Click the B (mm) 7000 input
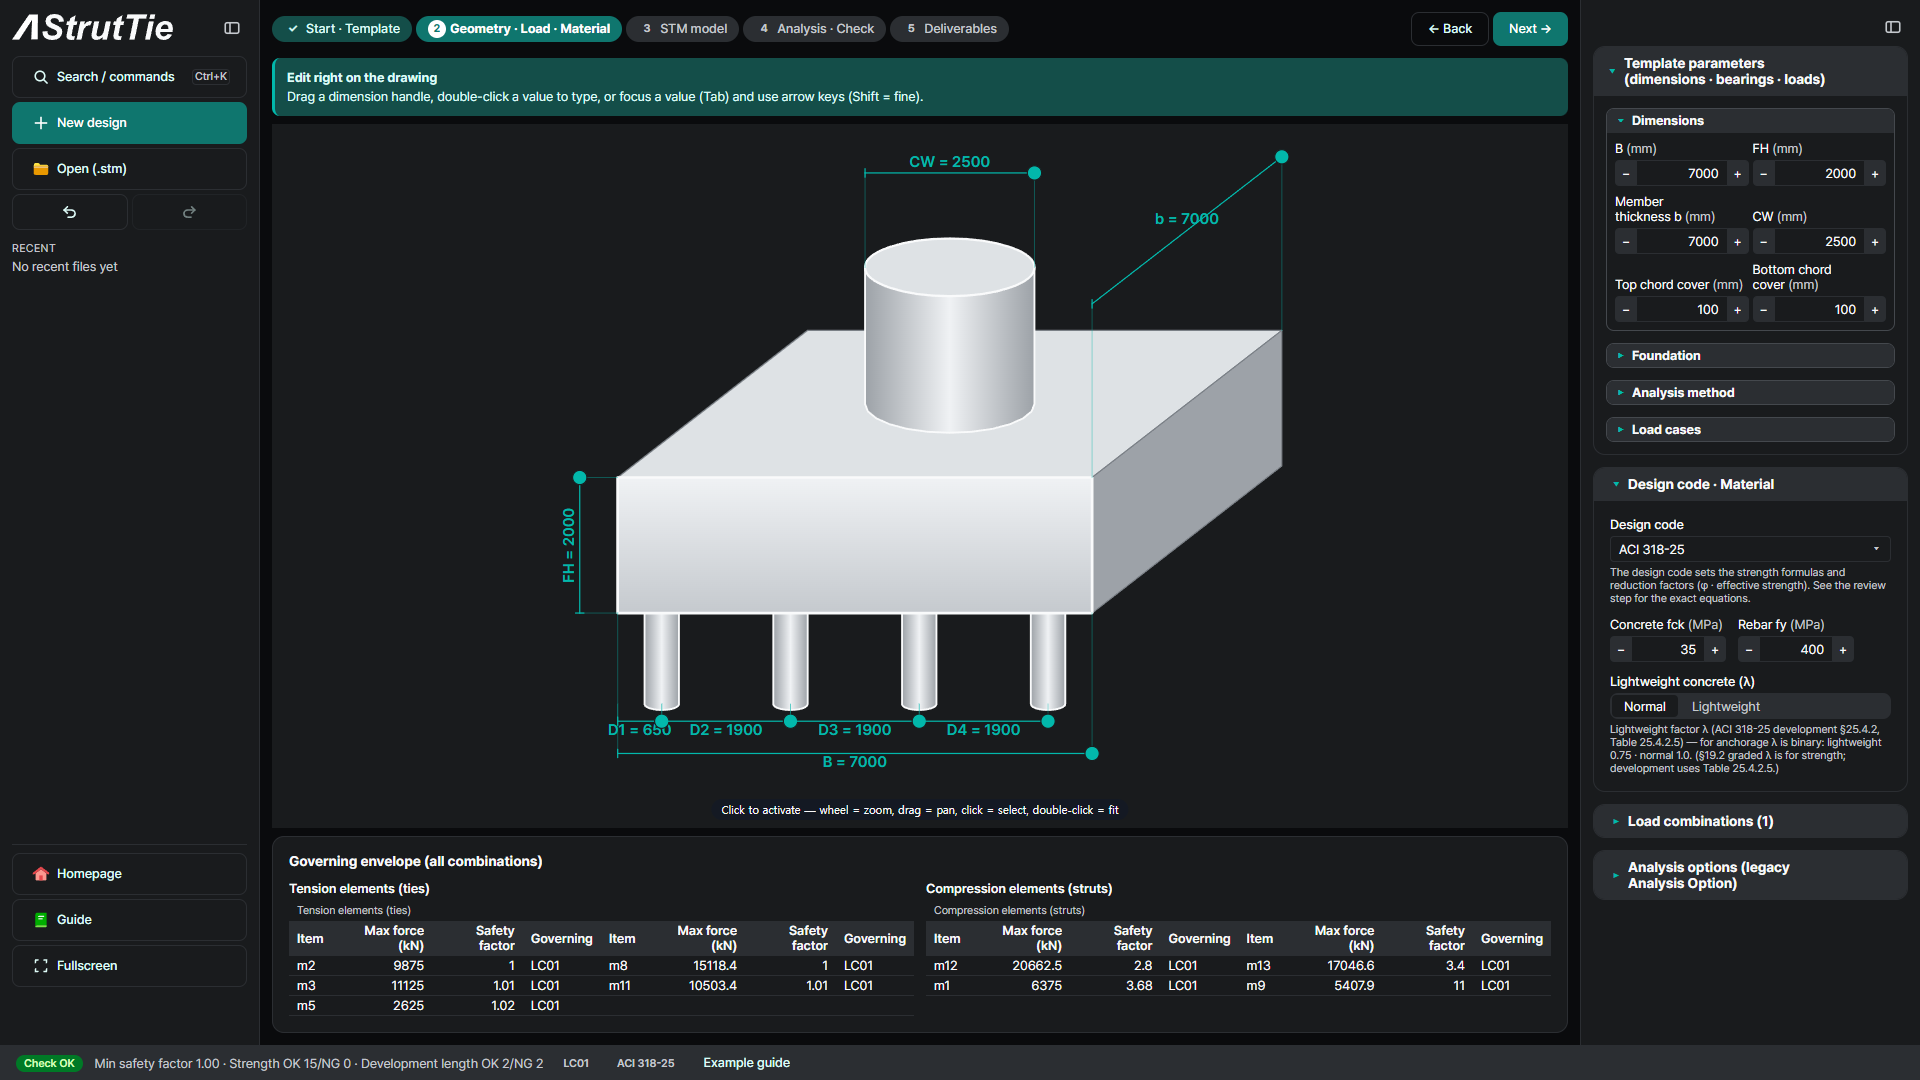The height and width of the screenshot is (1080, 1920). 1682,174
